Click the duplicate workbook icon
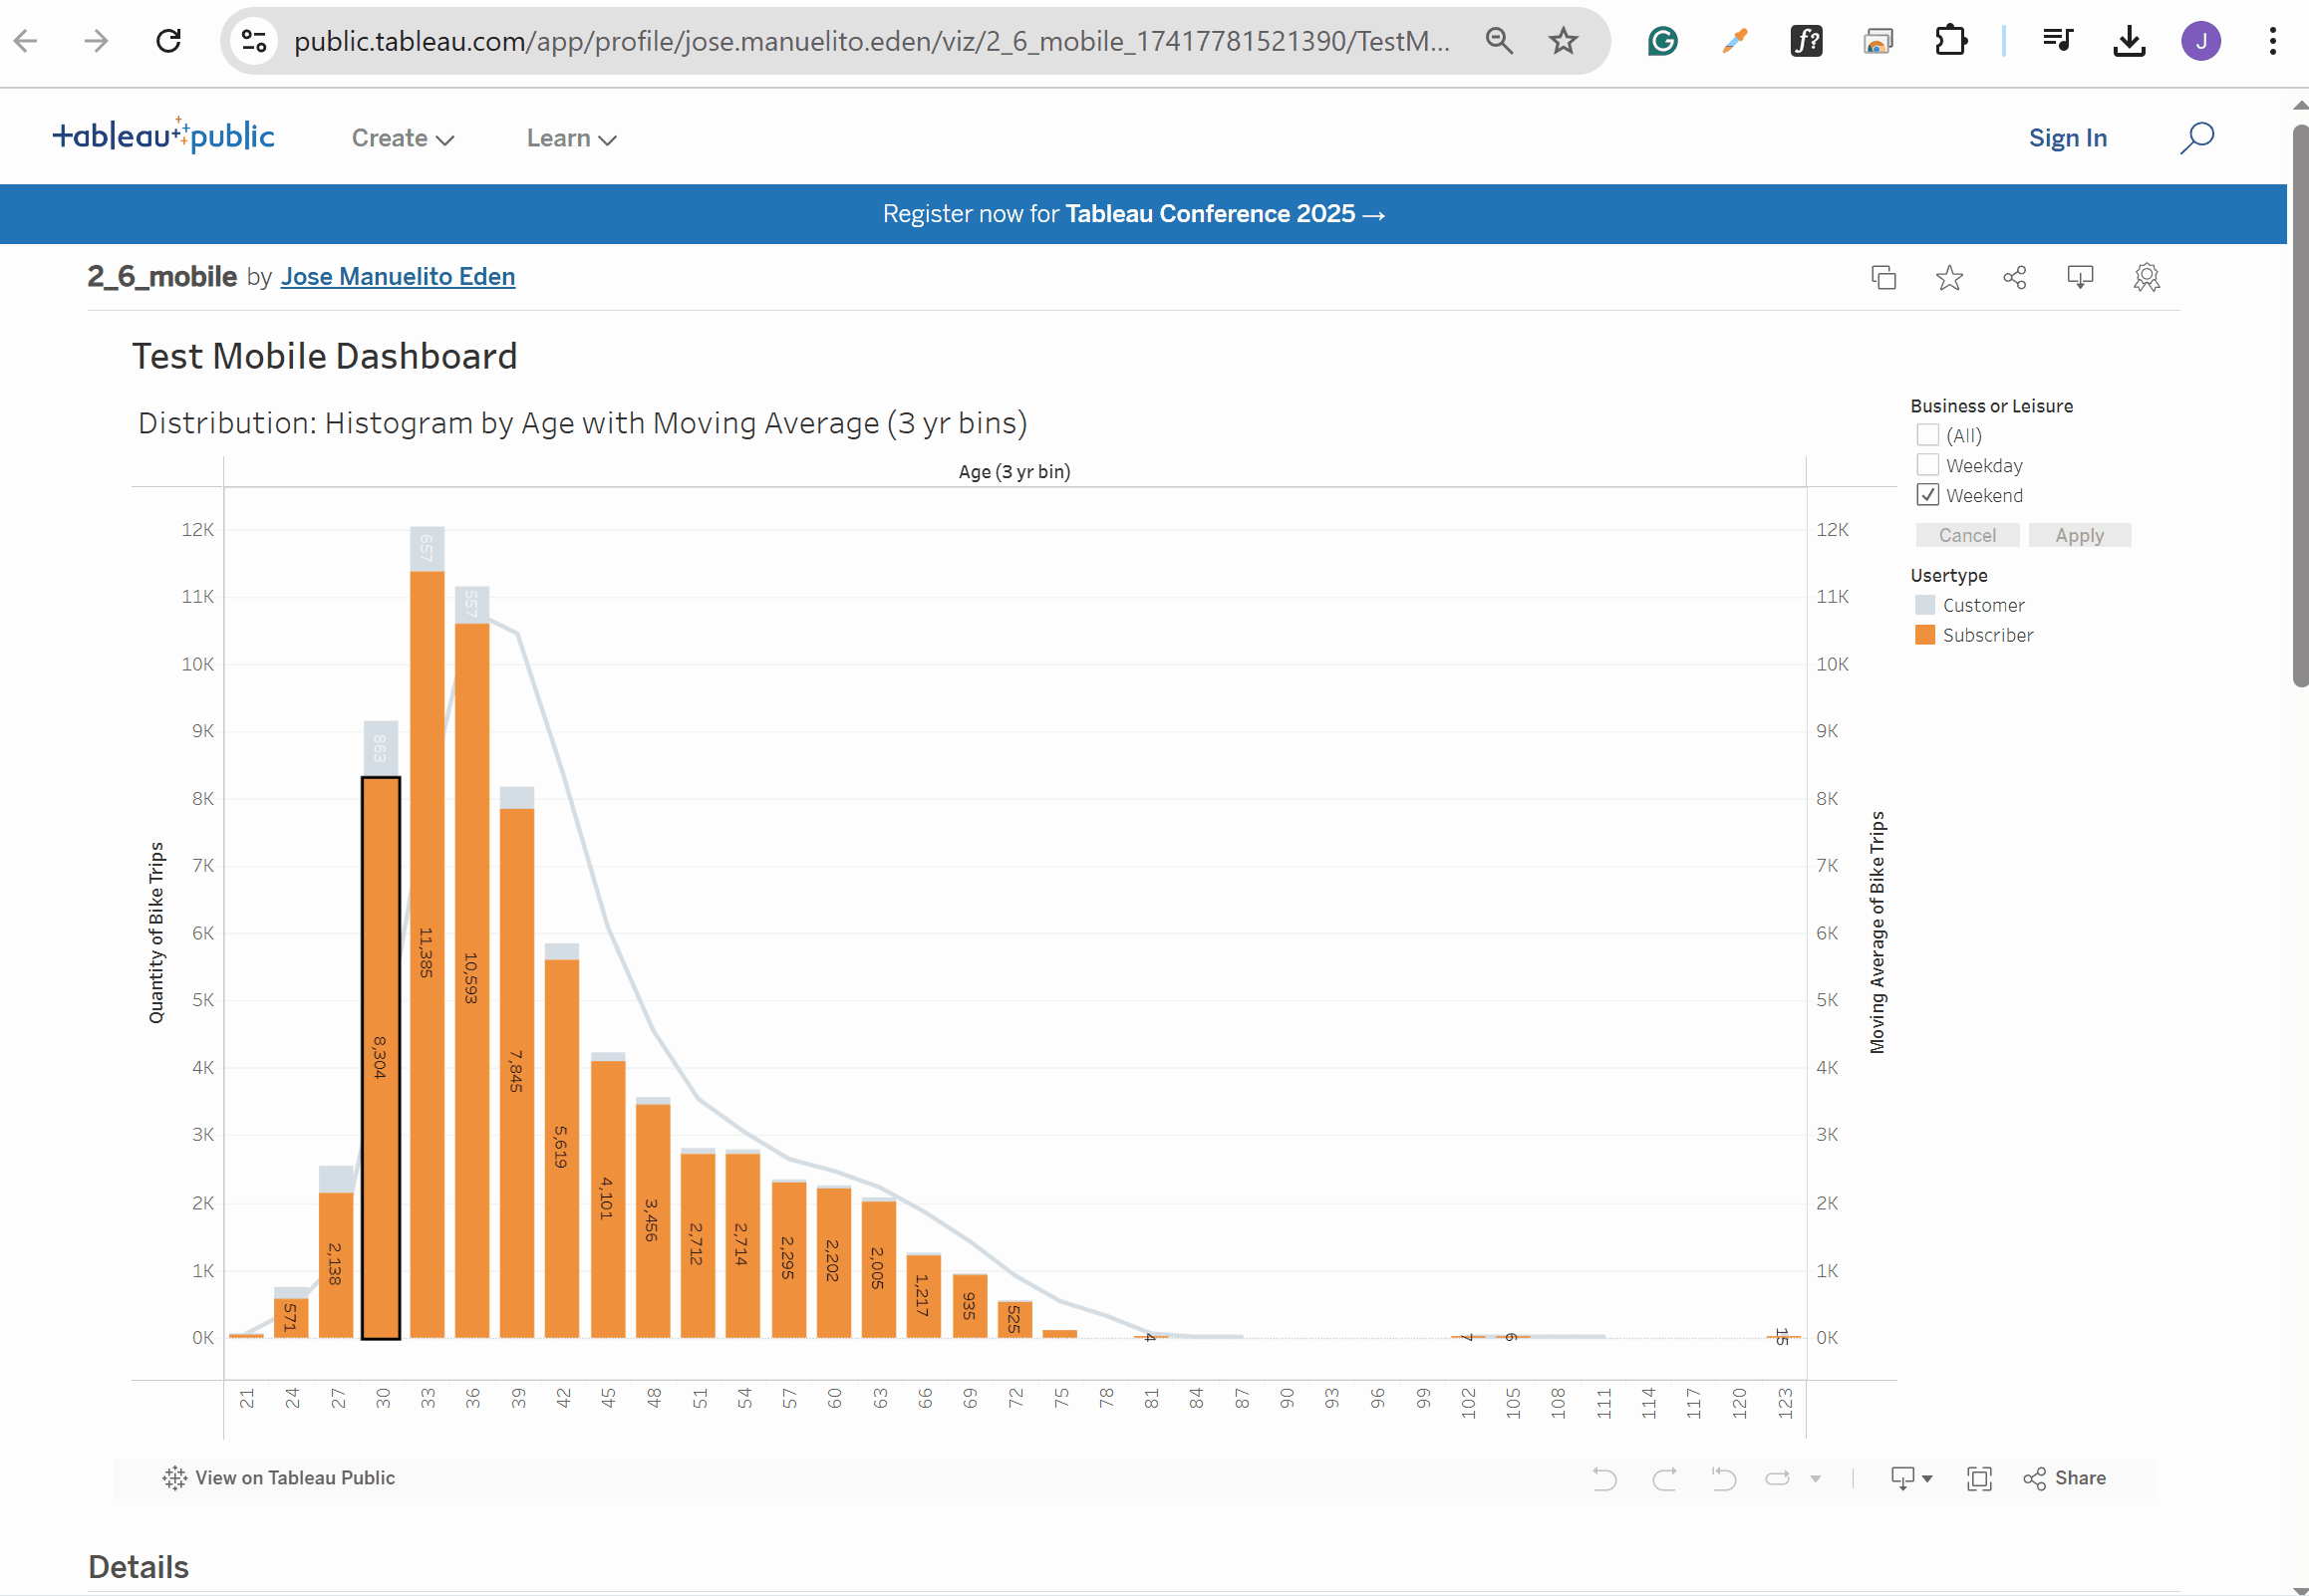The image size is (2309, 1596). [x=1883, y=277]
